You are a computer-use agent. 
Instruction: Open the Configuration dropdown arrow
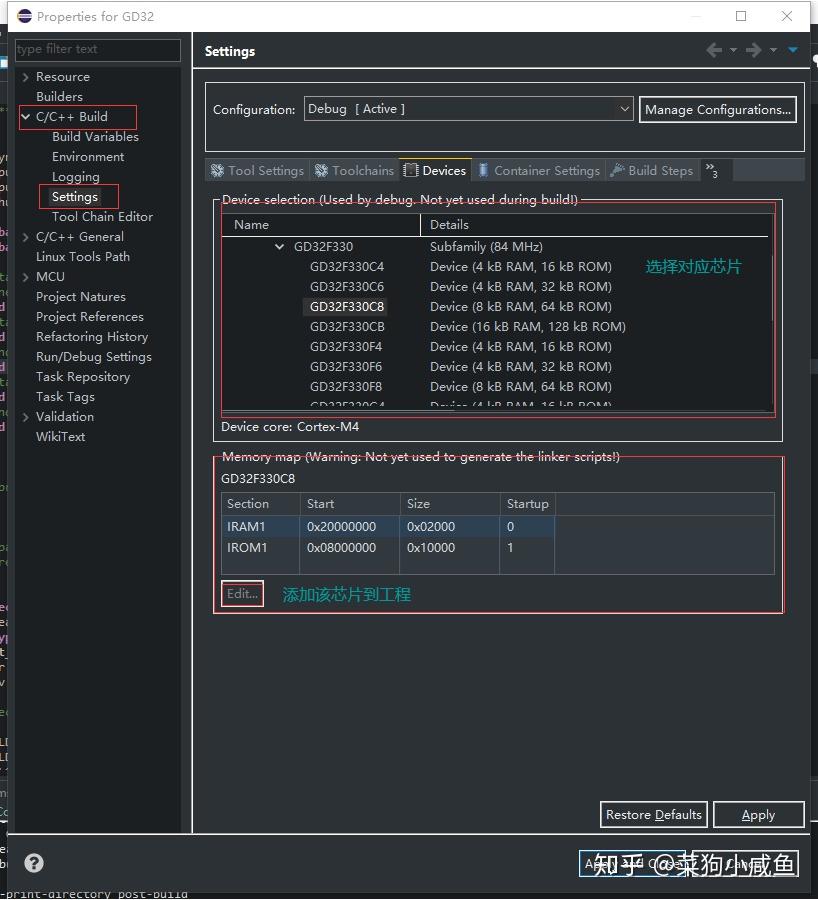coord(624,108)
